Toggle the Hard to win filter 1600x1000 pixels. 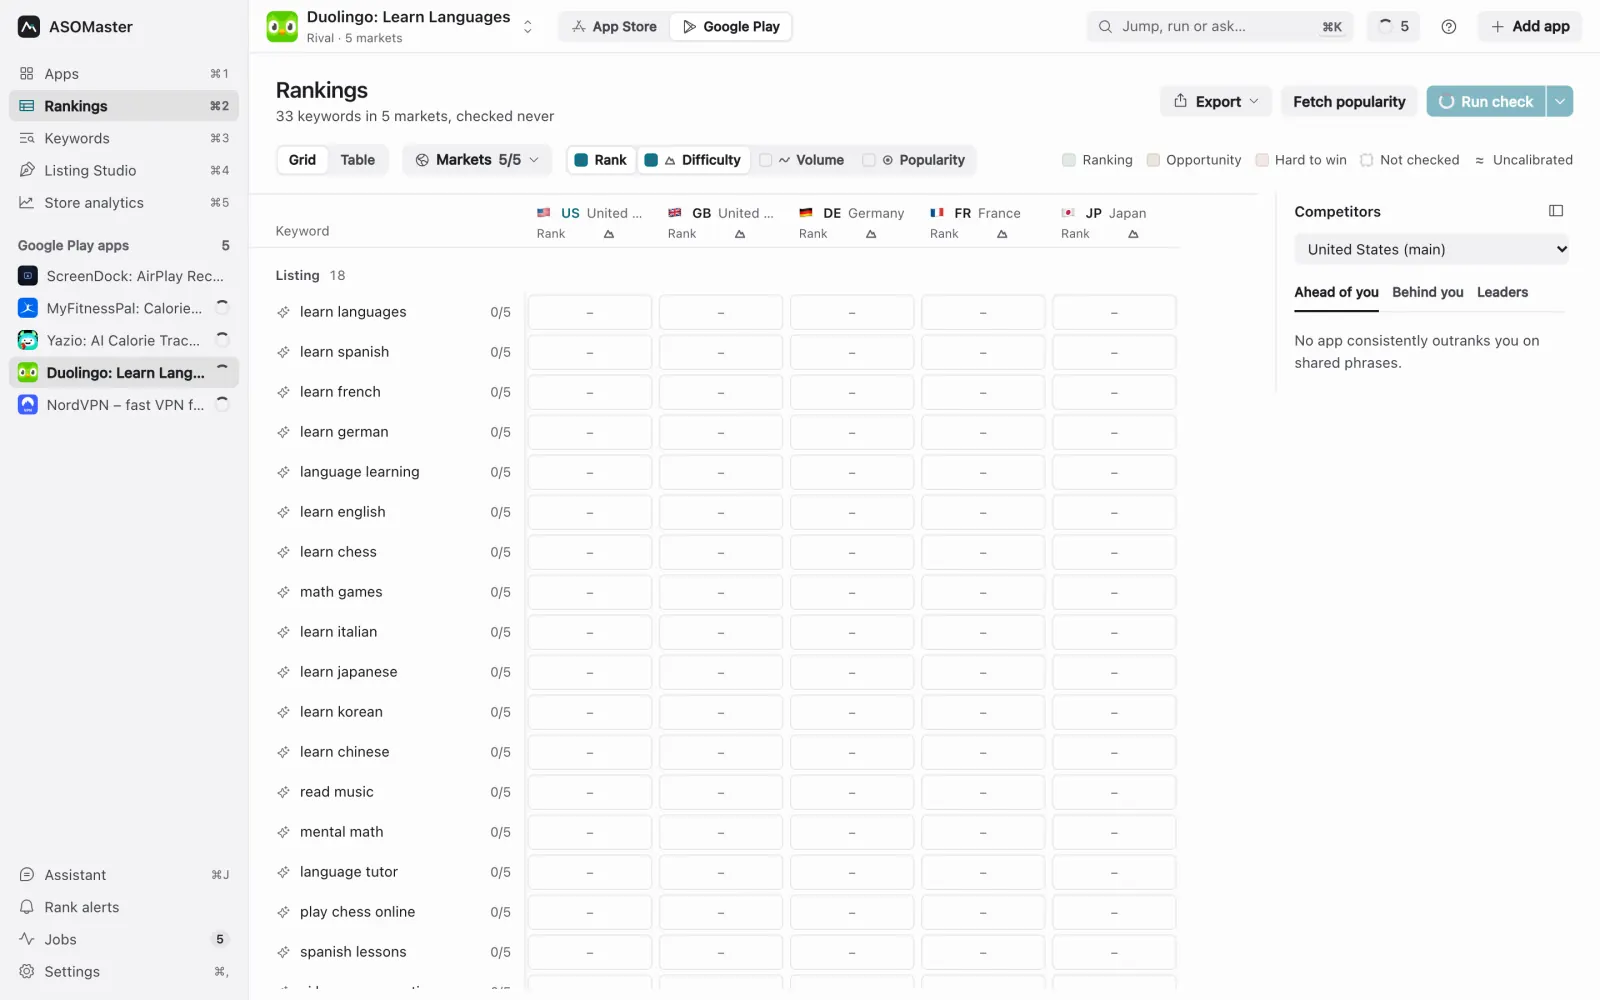(x=1301, y=160)
